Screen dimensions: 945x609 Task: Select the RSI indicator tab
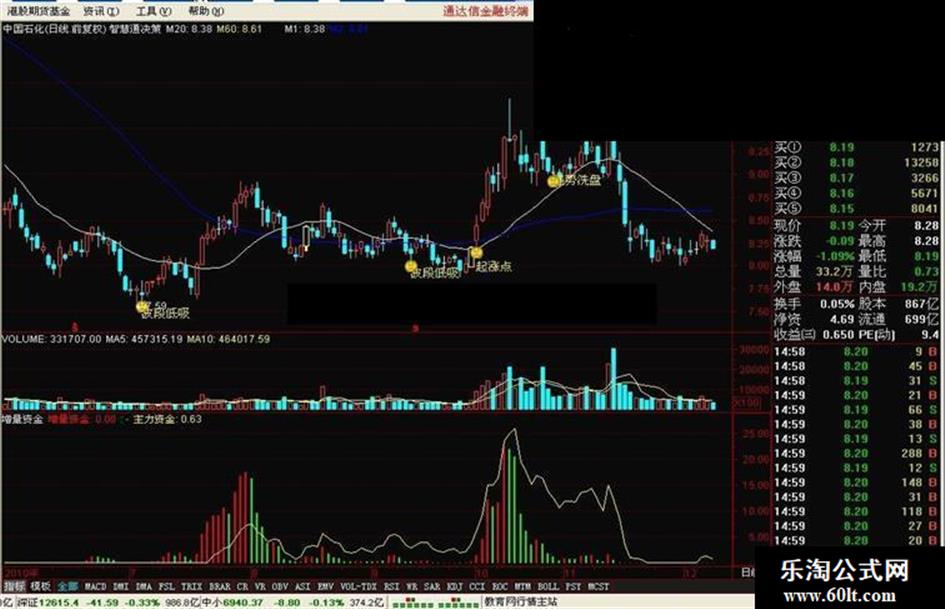click(x=392, y=586)
